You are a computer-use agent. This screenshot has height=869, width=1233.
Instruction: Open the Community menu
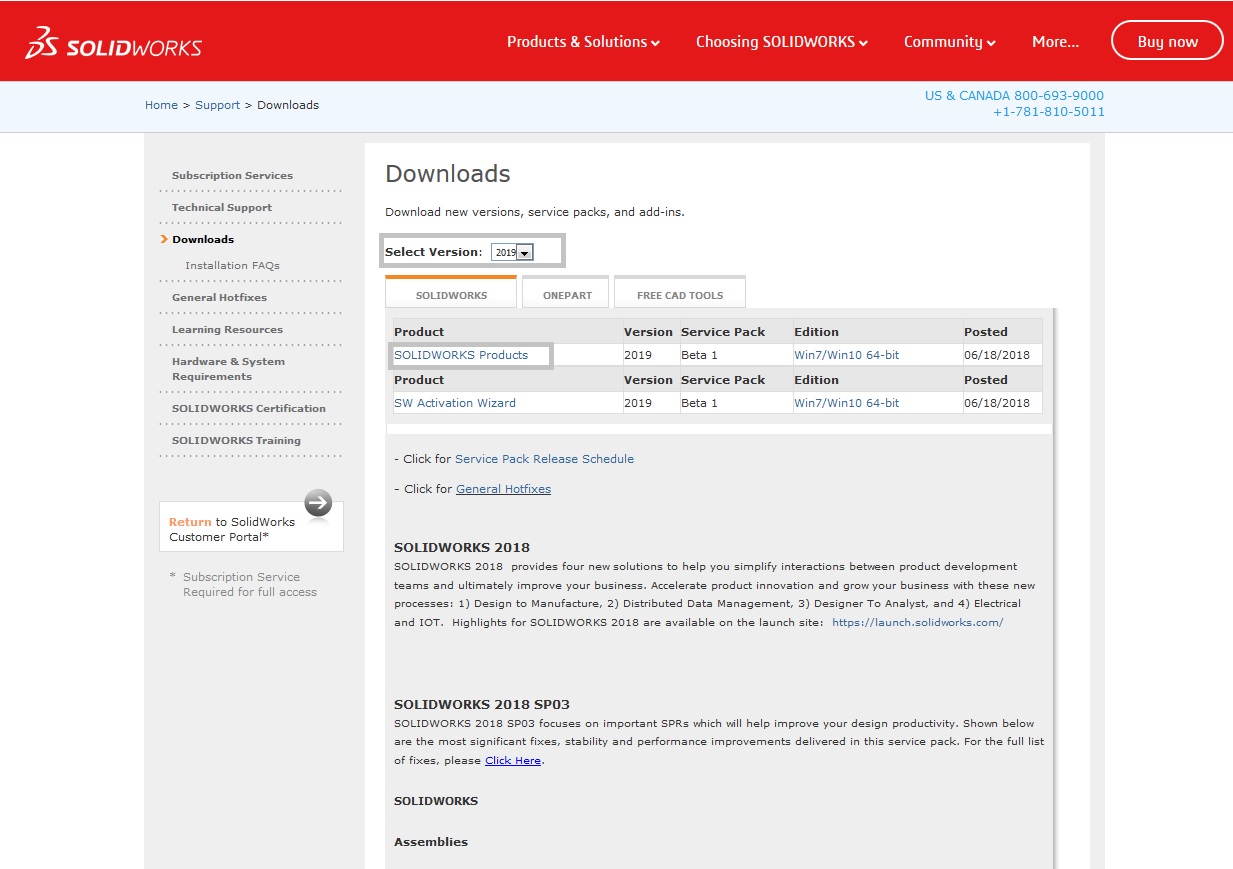click(x=949, y=42)
